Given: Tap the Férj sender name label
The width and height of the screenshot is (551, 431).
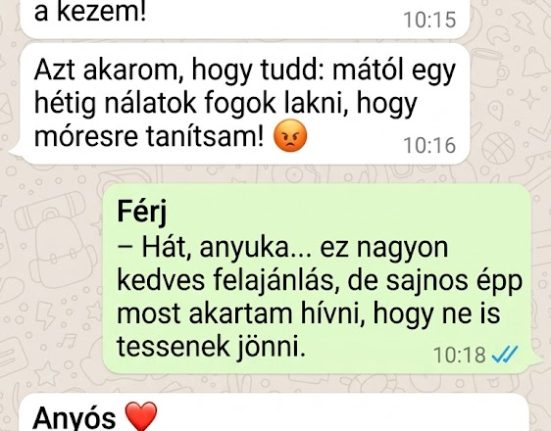Looking at the screenshot, I should pyautogui.click(x=142, y=212).
